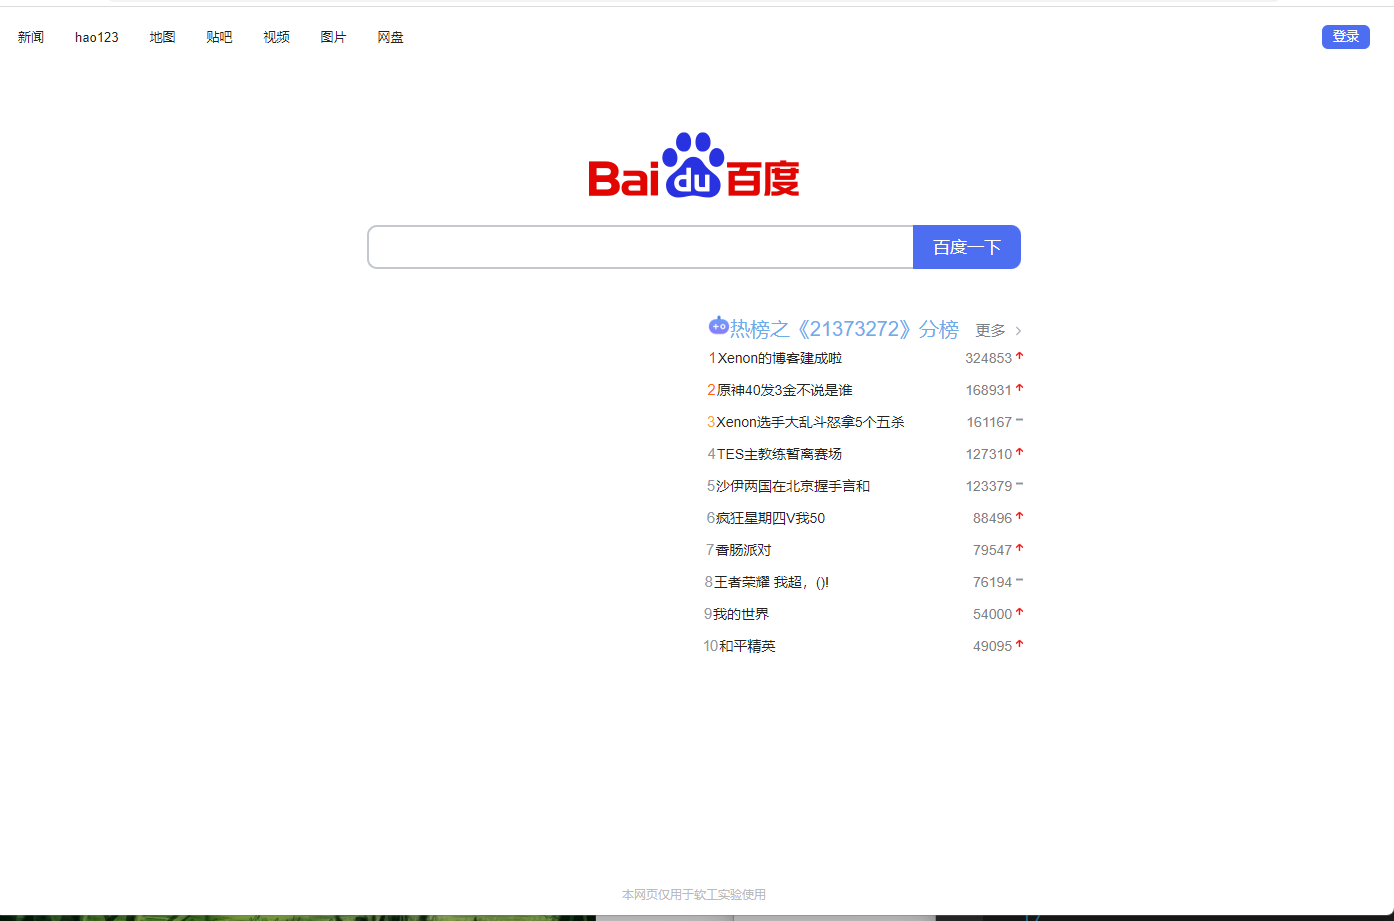Click the up arrow next to 127310
The width and height of the screenshot is (1394, 921).
1019,451
